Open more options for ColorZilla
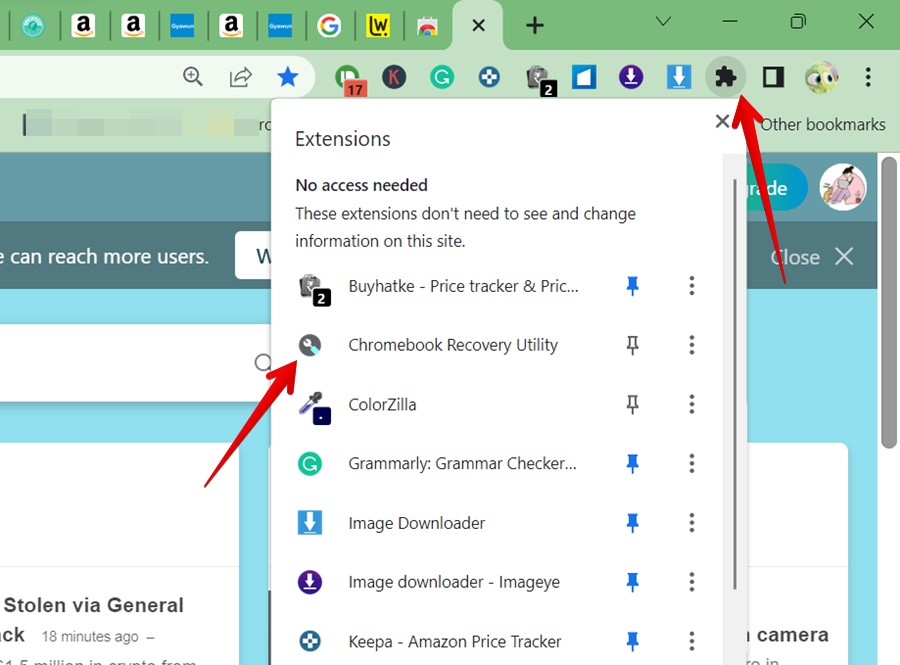The width and height of the screenshot is (900, 665). click(x=691, y=404)
